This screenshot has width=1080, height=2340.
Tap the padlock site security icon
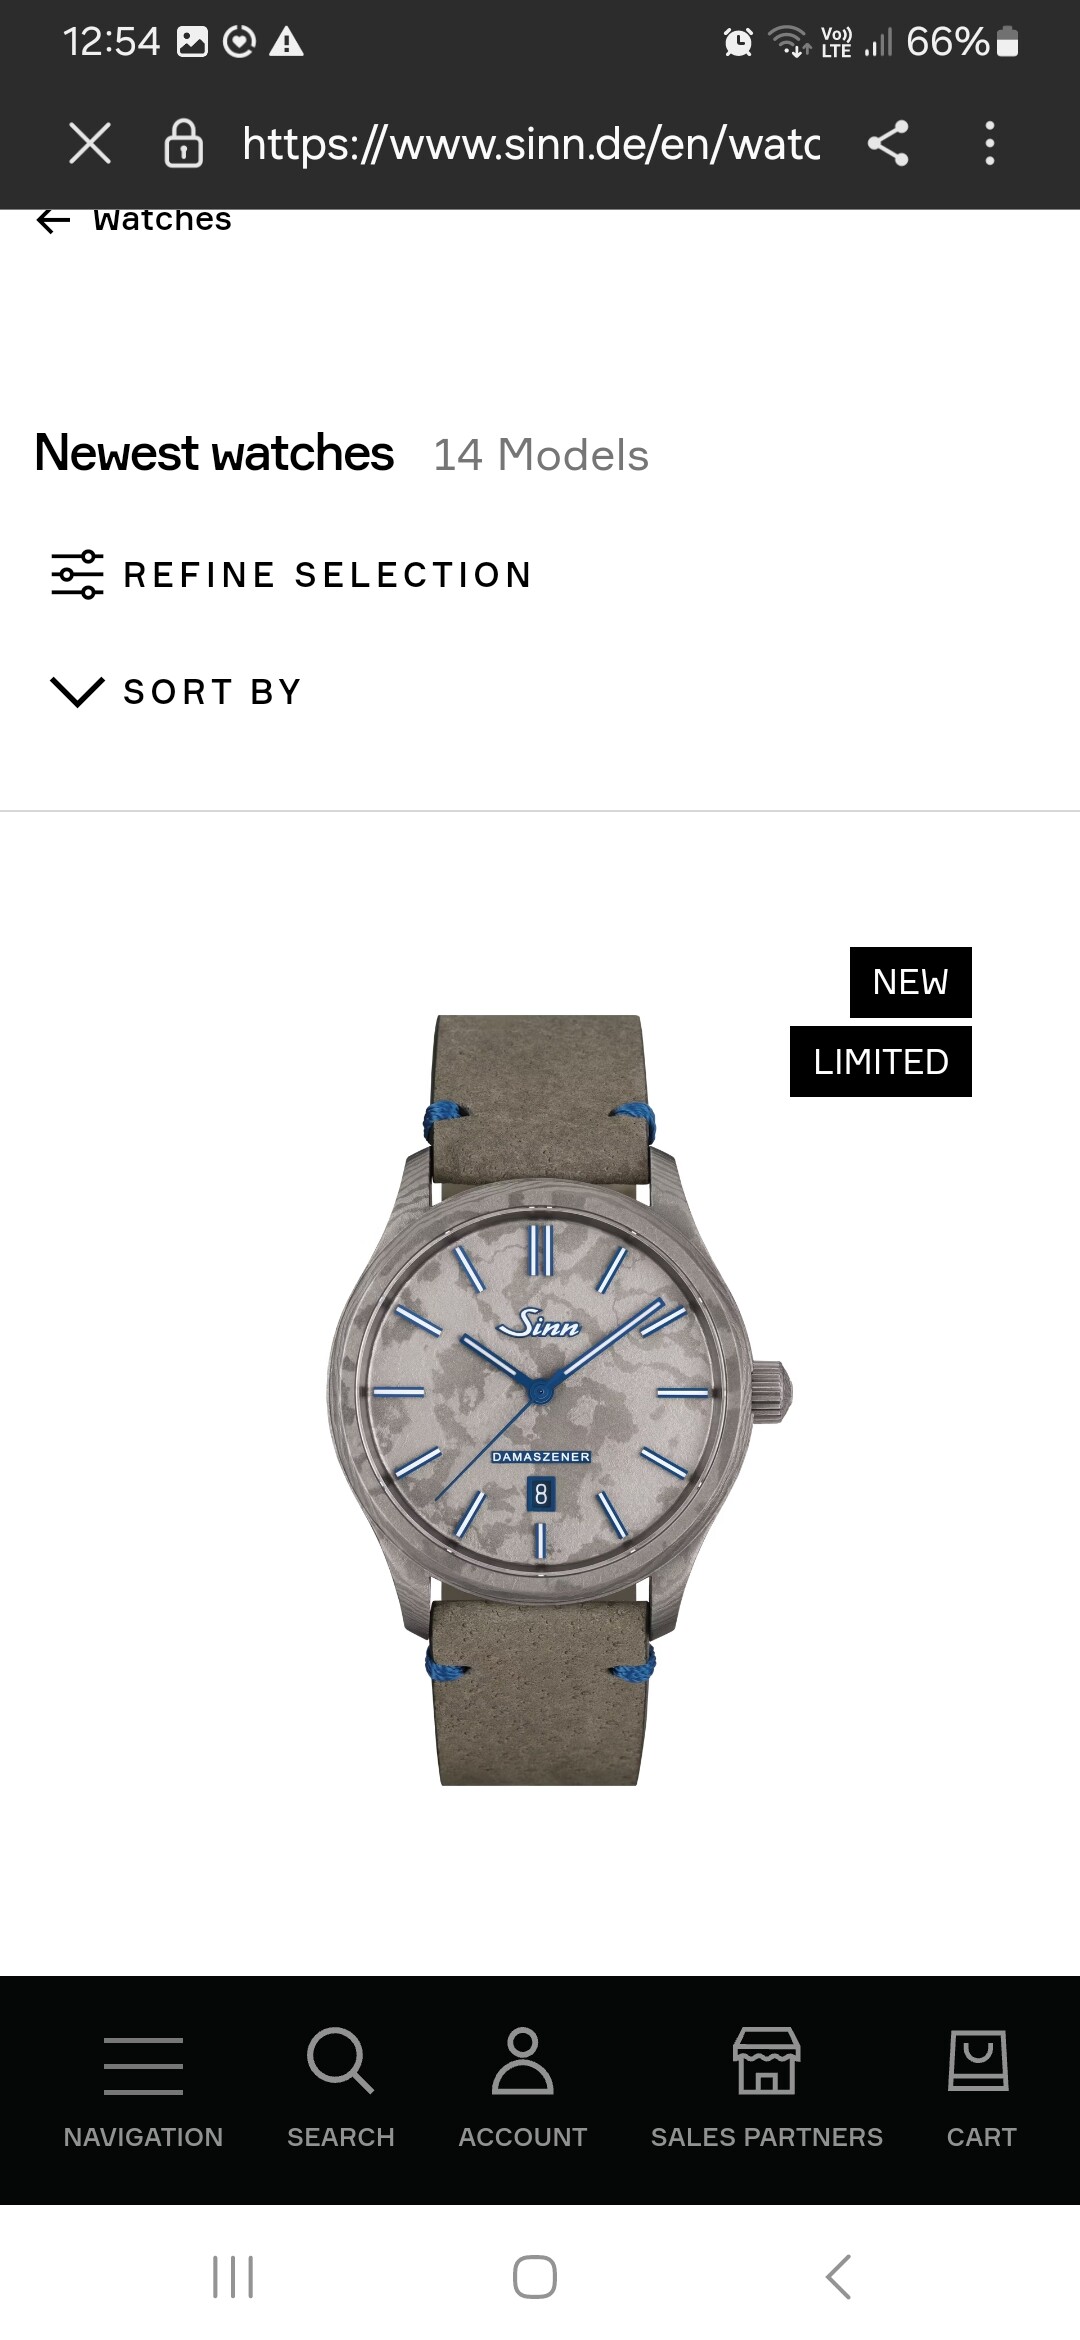[184, 143]
